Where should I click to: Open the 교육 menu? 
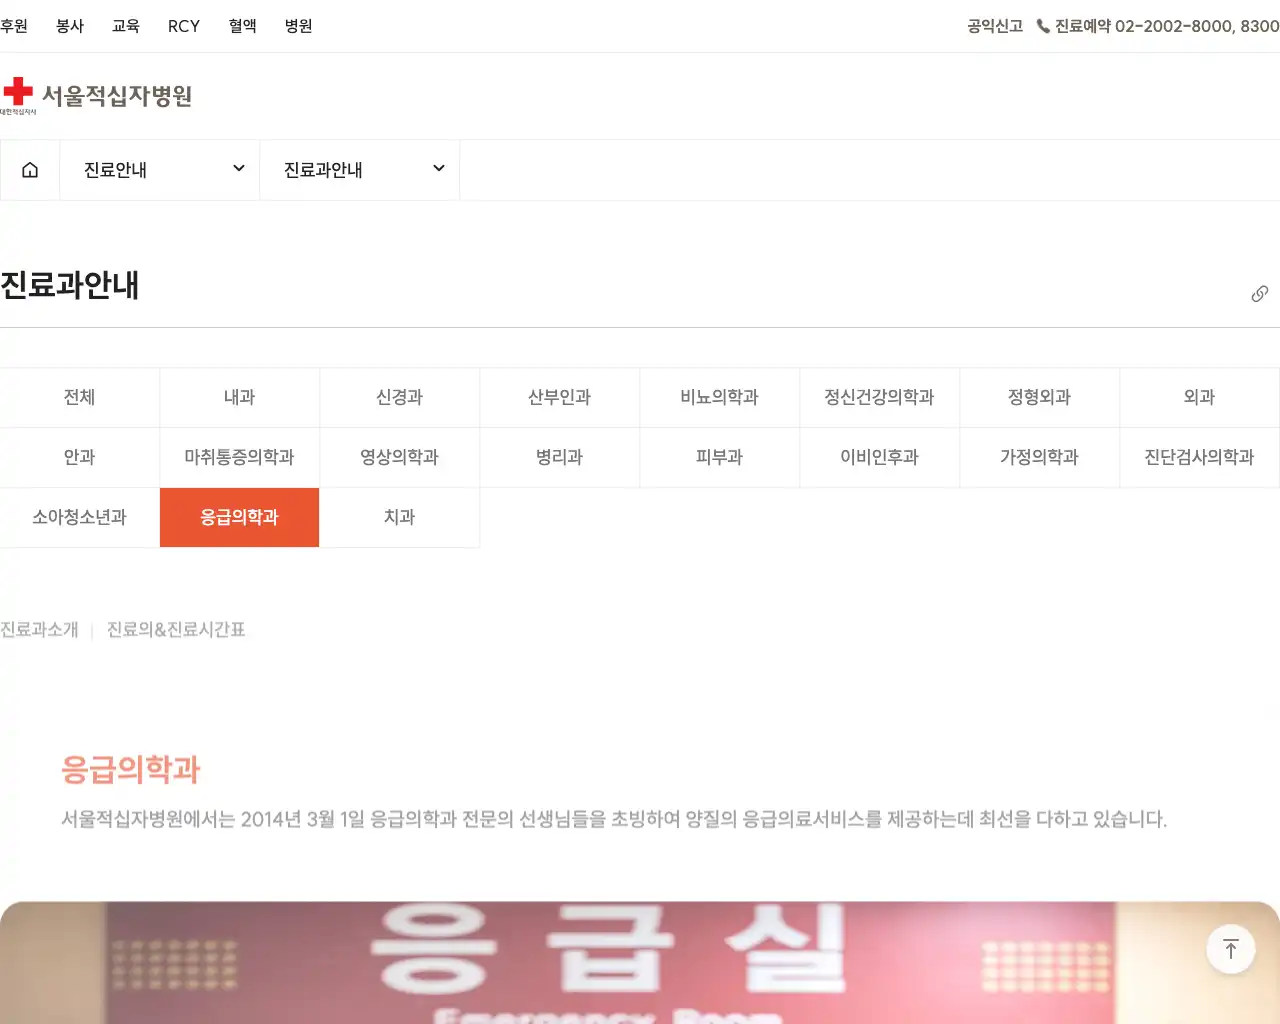click(126, 26)
